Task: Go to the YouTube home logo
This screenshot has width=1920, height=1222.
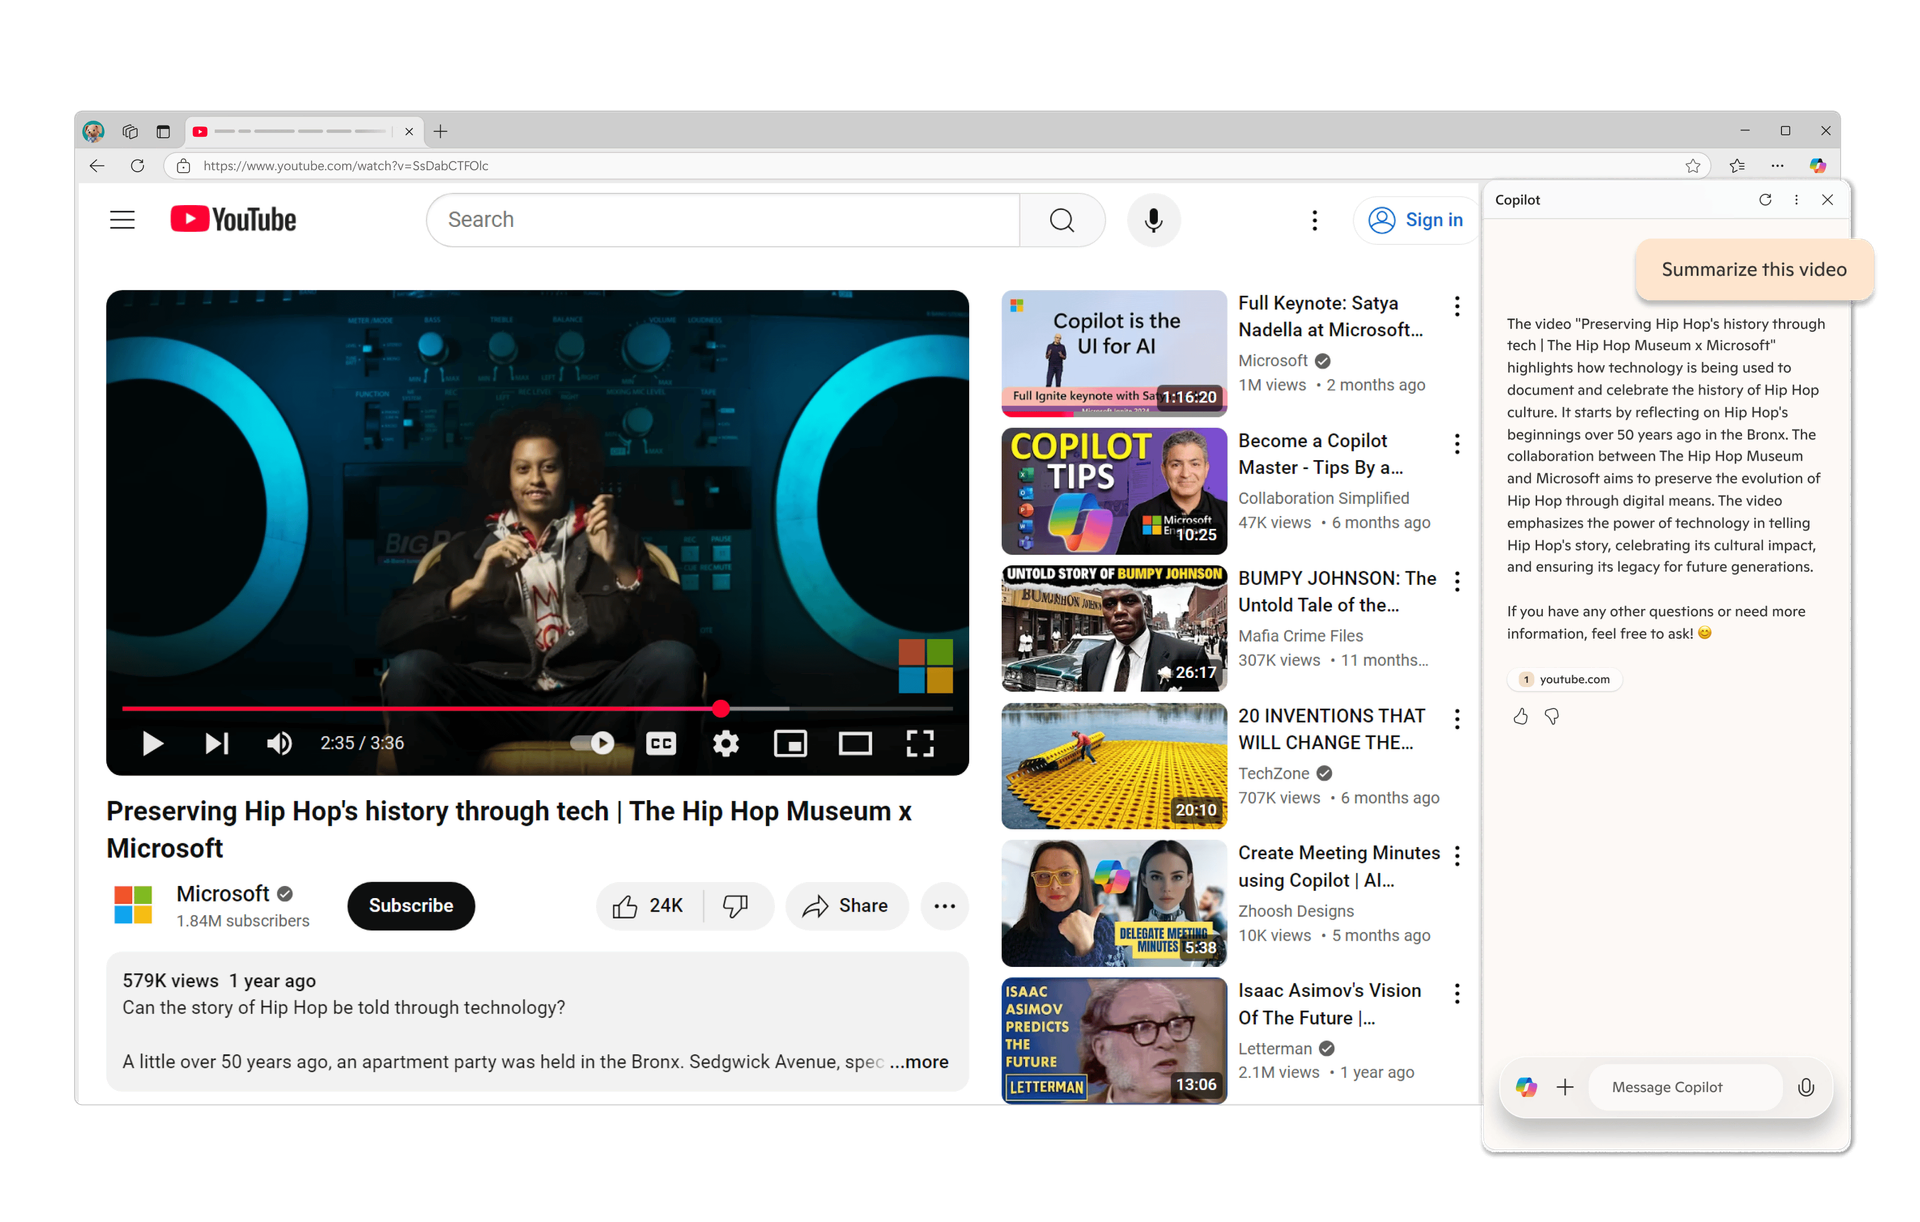Action: [233, 219]
